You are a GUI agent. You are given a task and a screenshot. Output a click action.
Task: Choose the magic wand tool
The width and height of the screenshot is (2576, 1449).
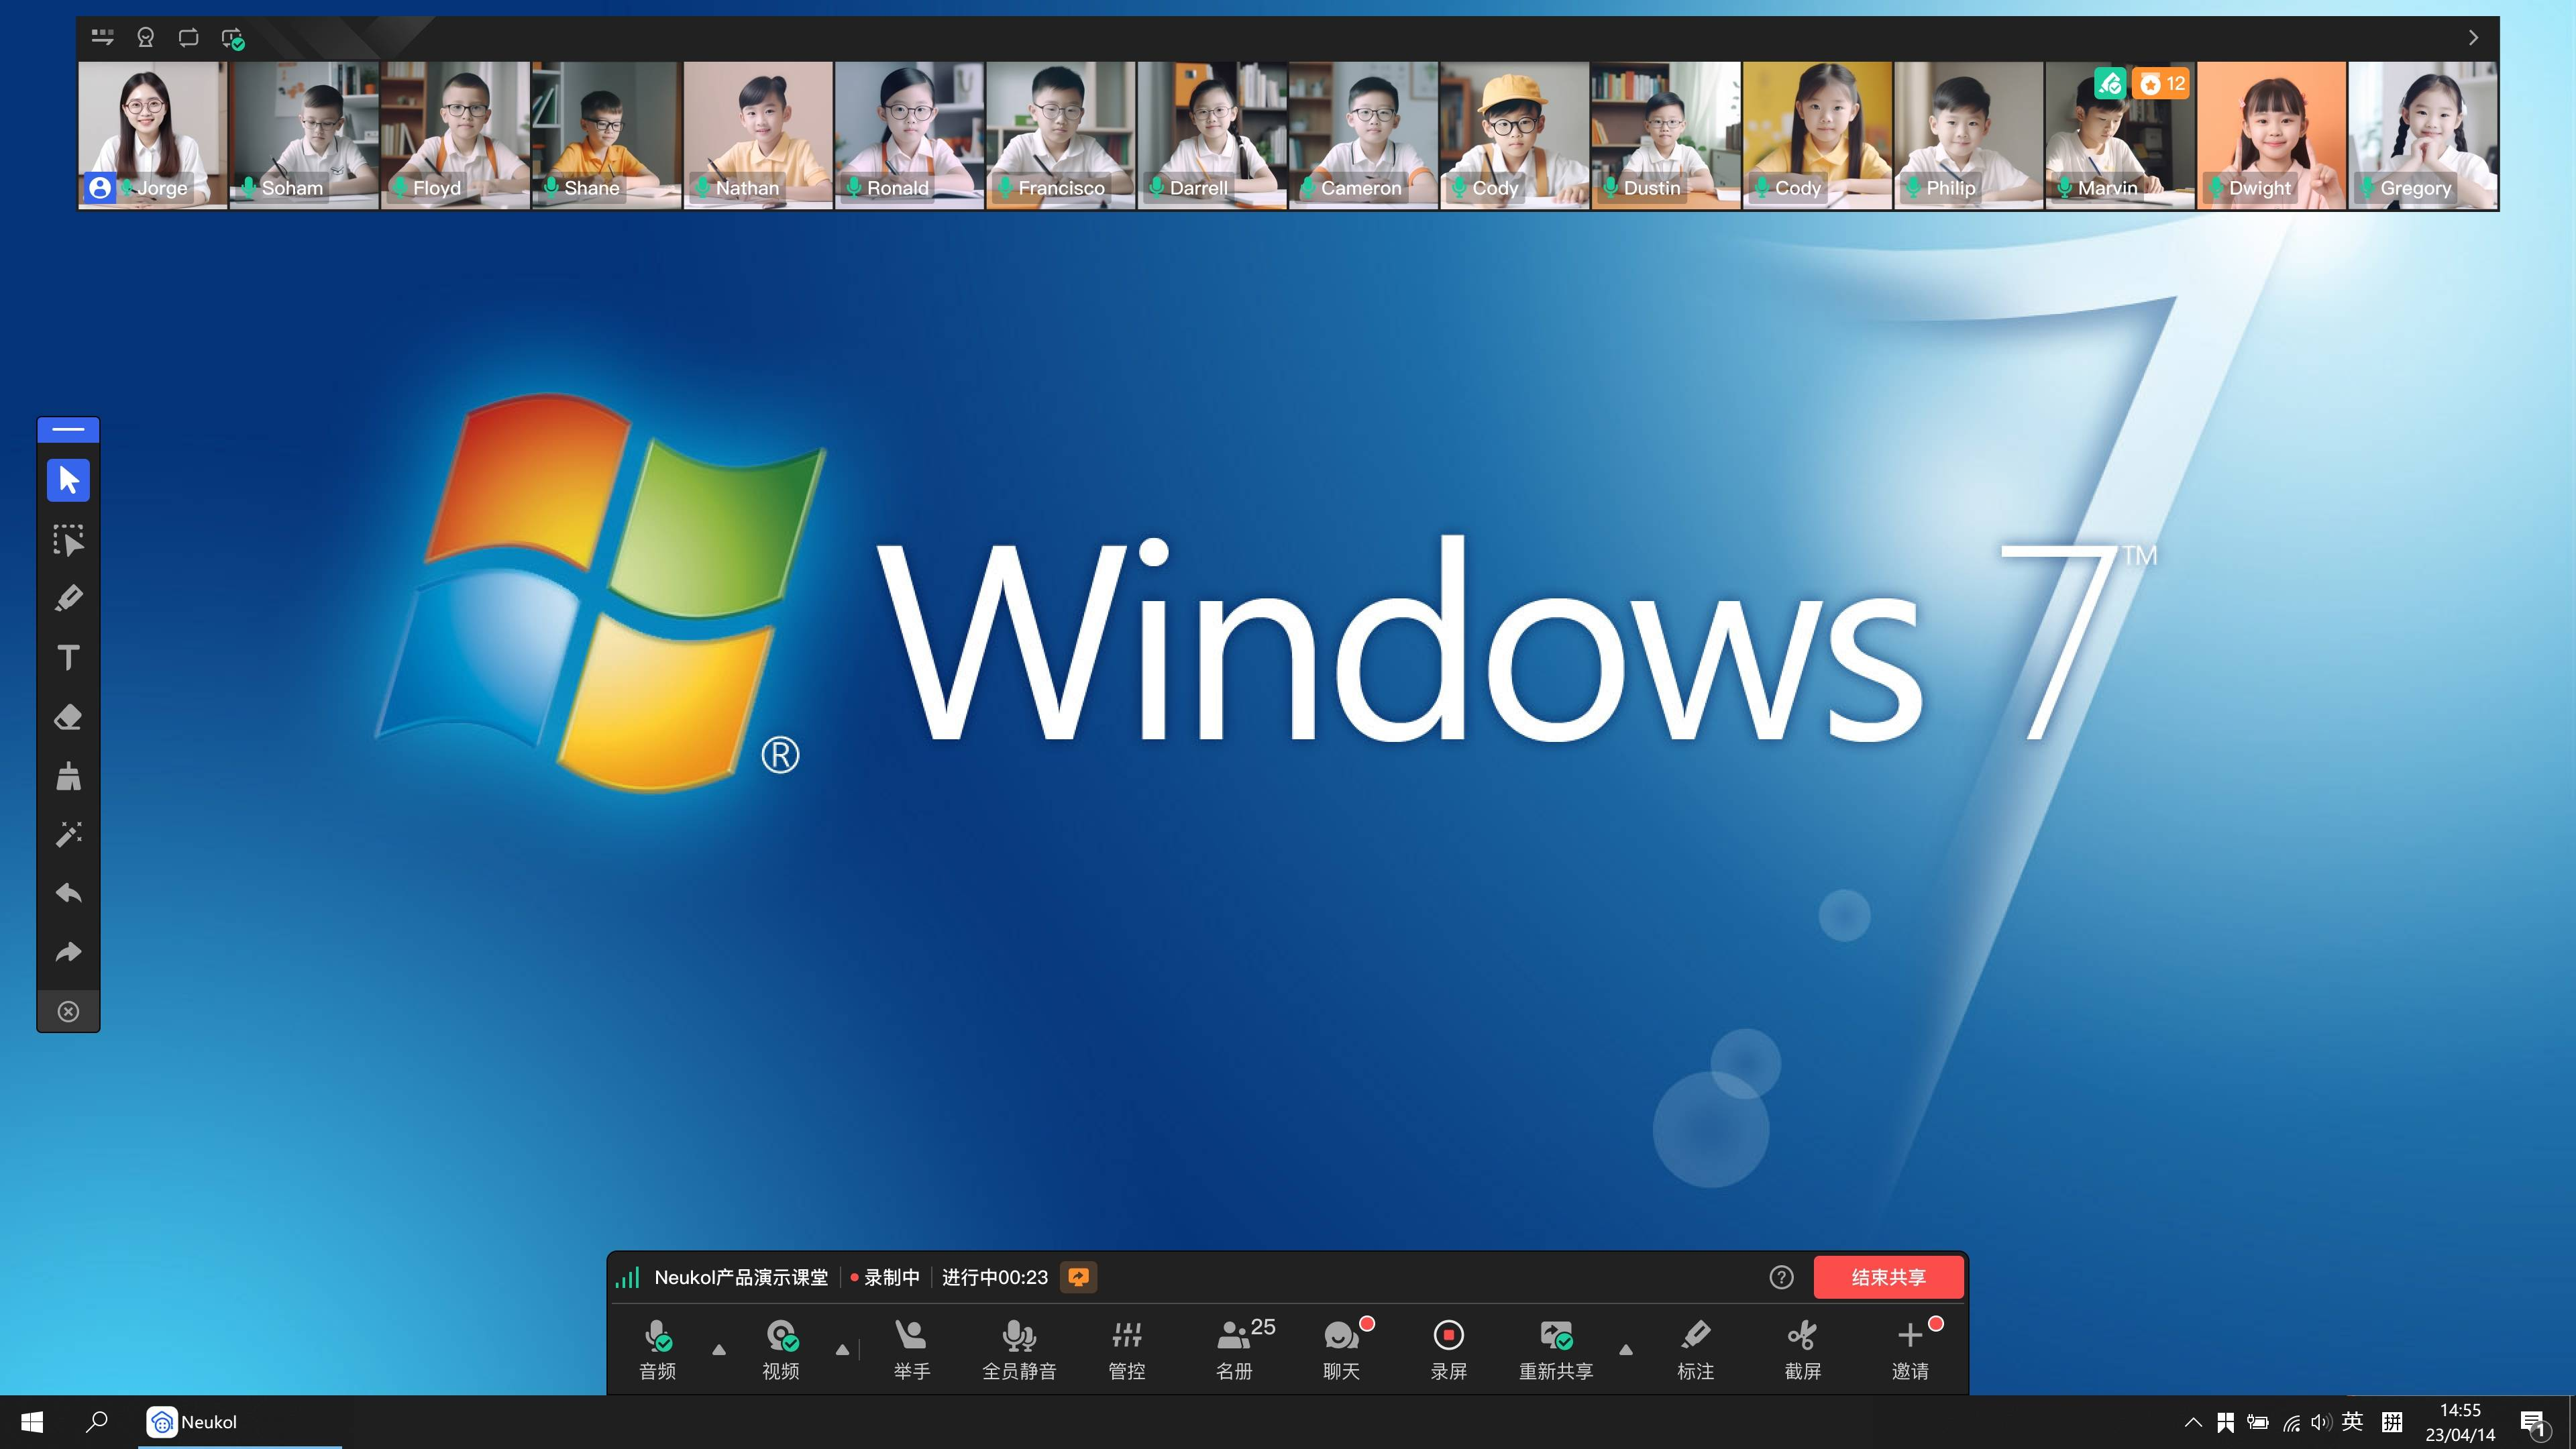coord(68,834)
